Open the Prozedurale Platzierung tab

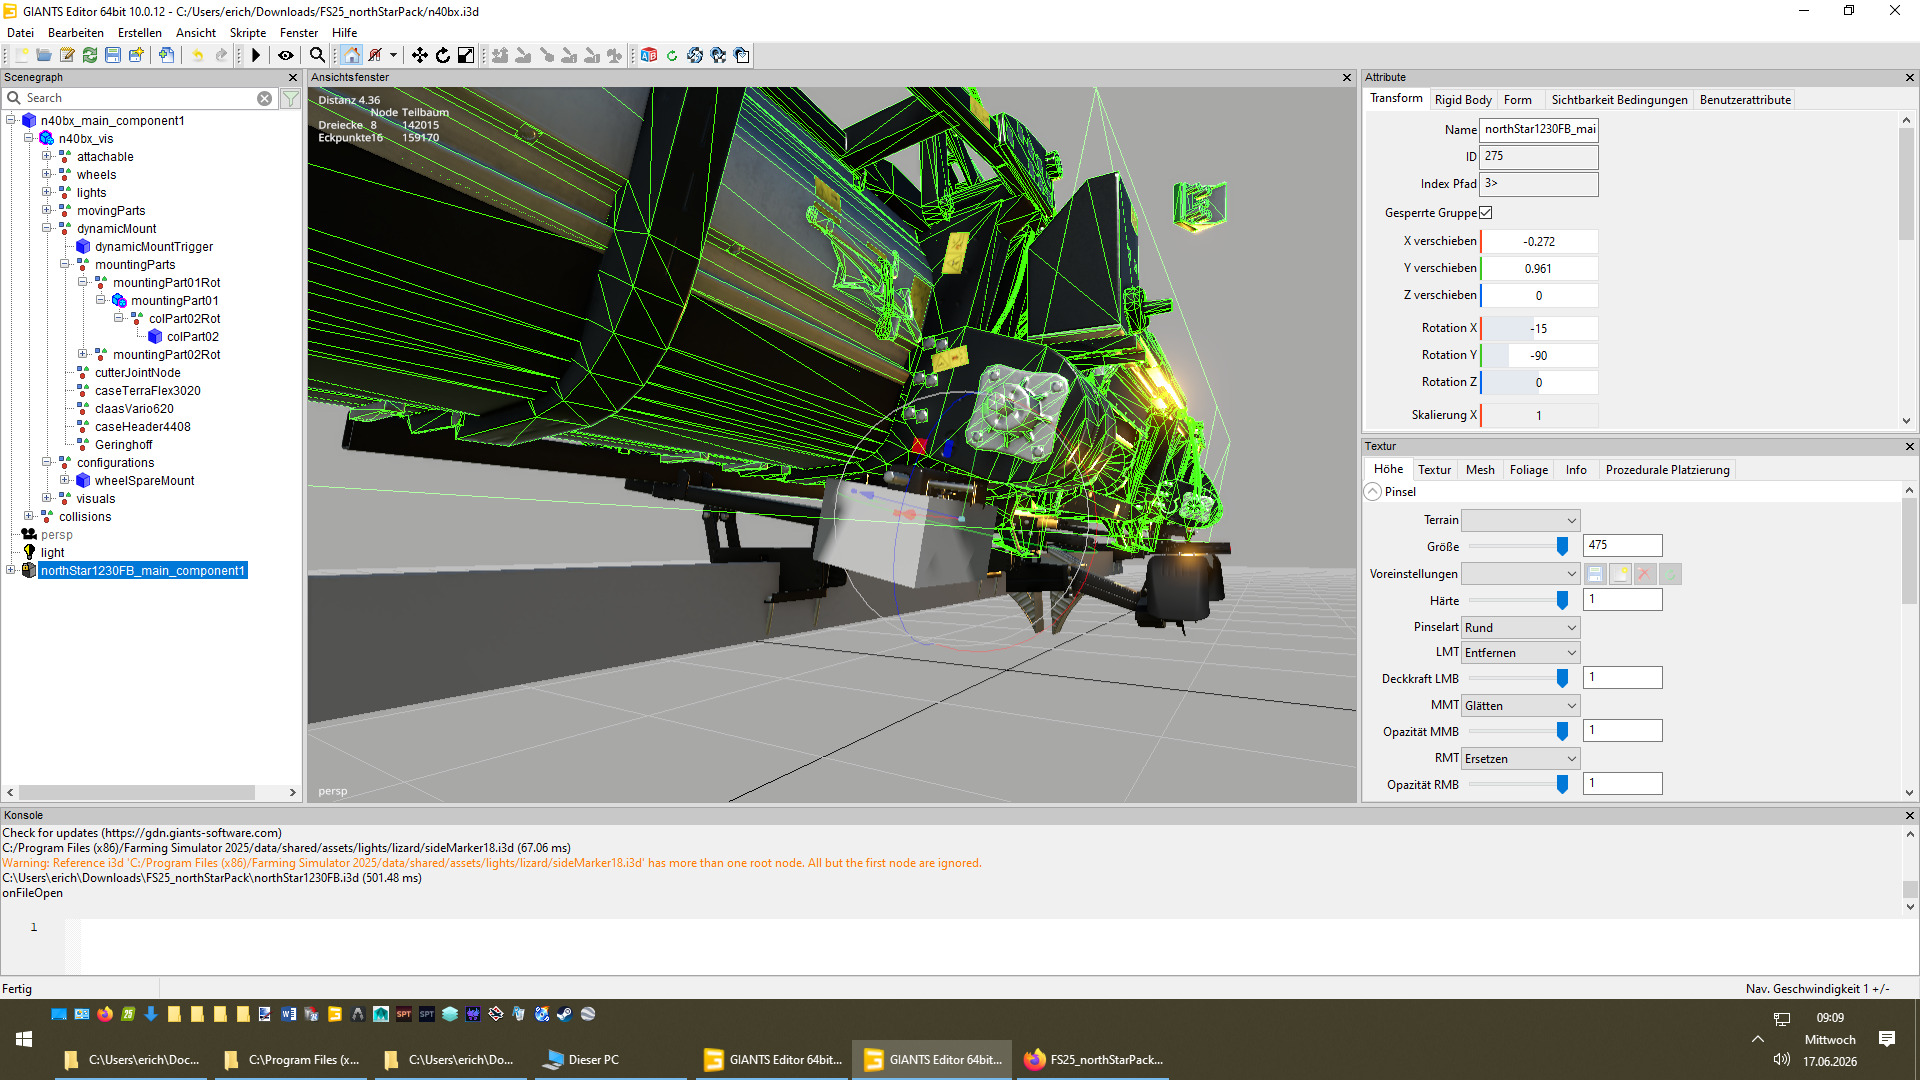(1667, 470)
